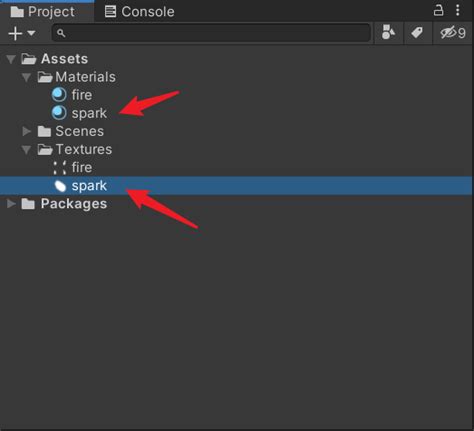Collapse the Materials folder arrow
Image resolution: width=474 pixels, height=431 pixels.
pos(26,77)
